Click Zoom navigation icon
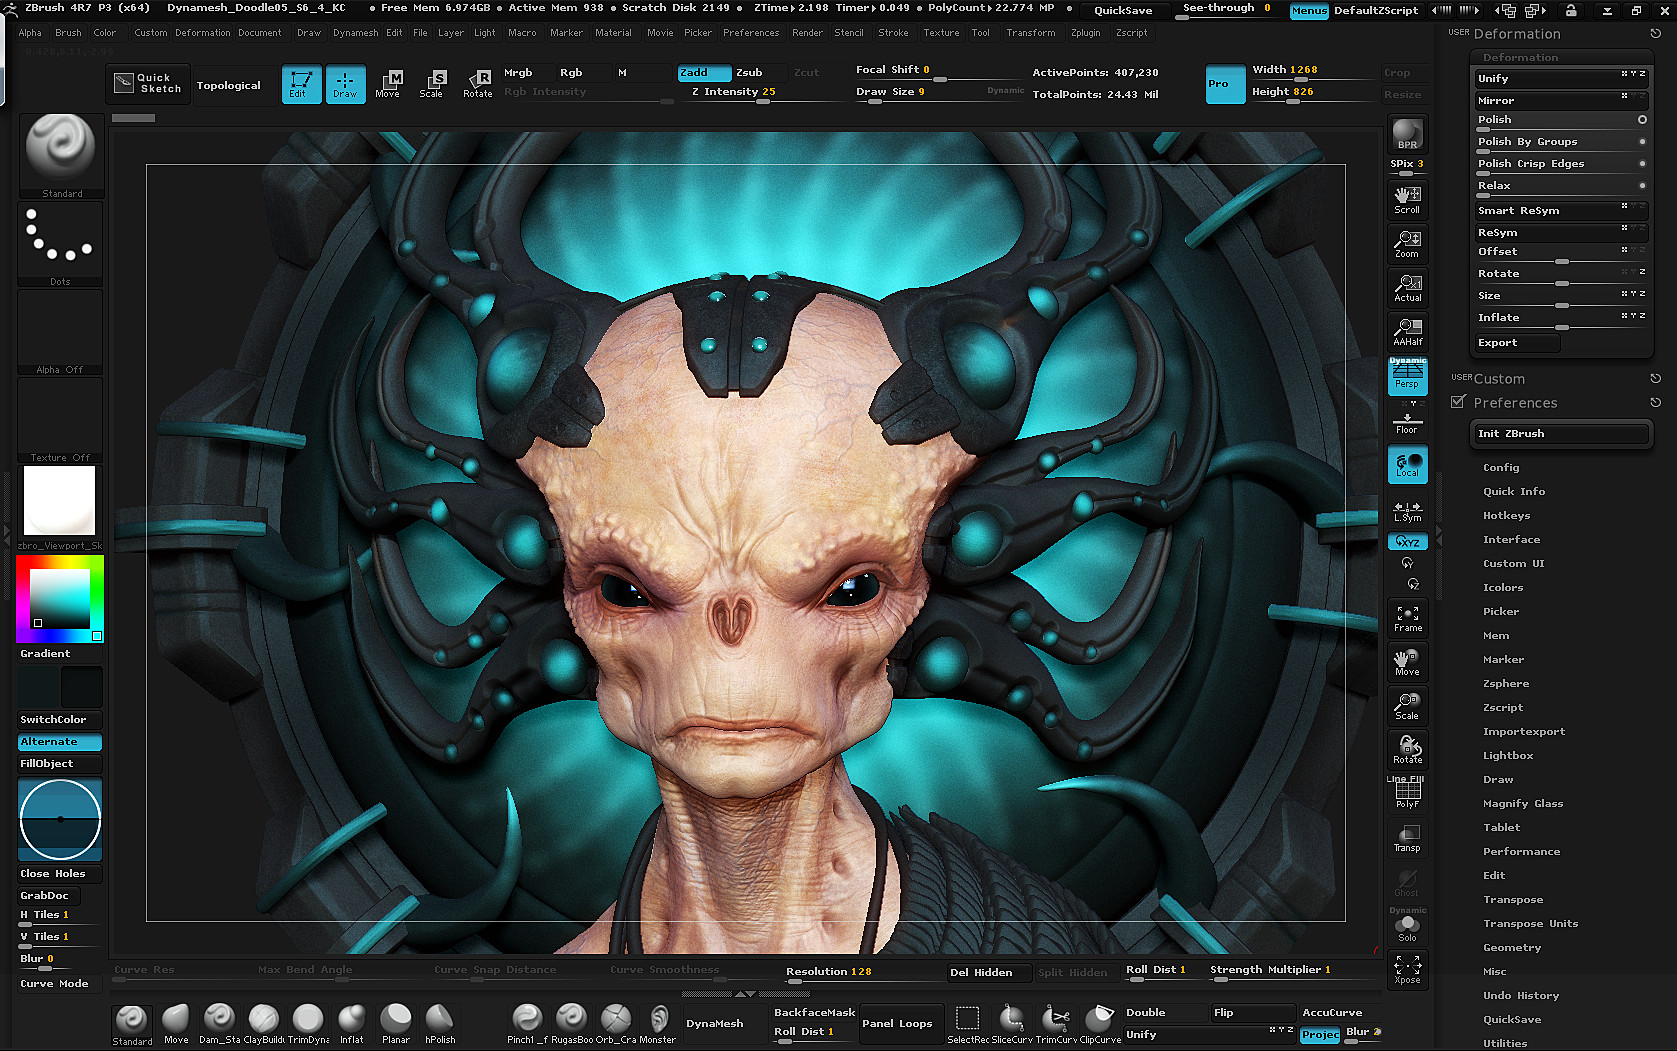This screenshot has width=1677, height=1051. coord(1407,244)
